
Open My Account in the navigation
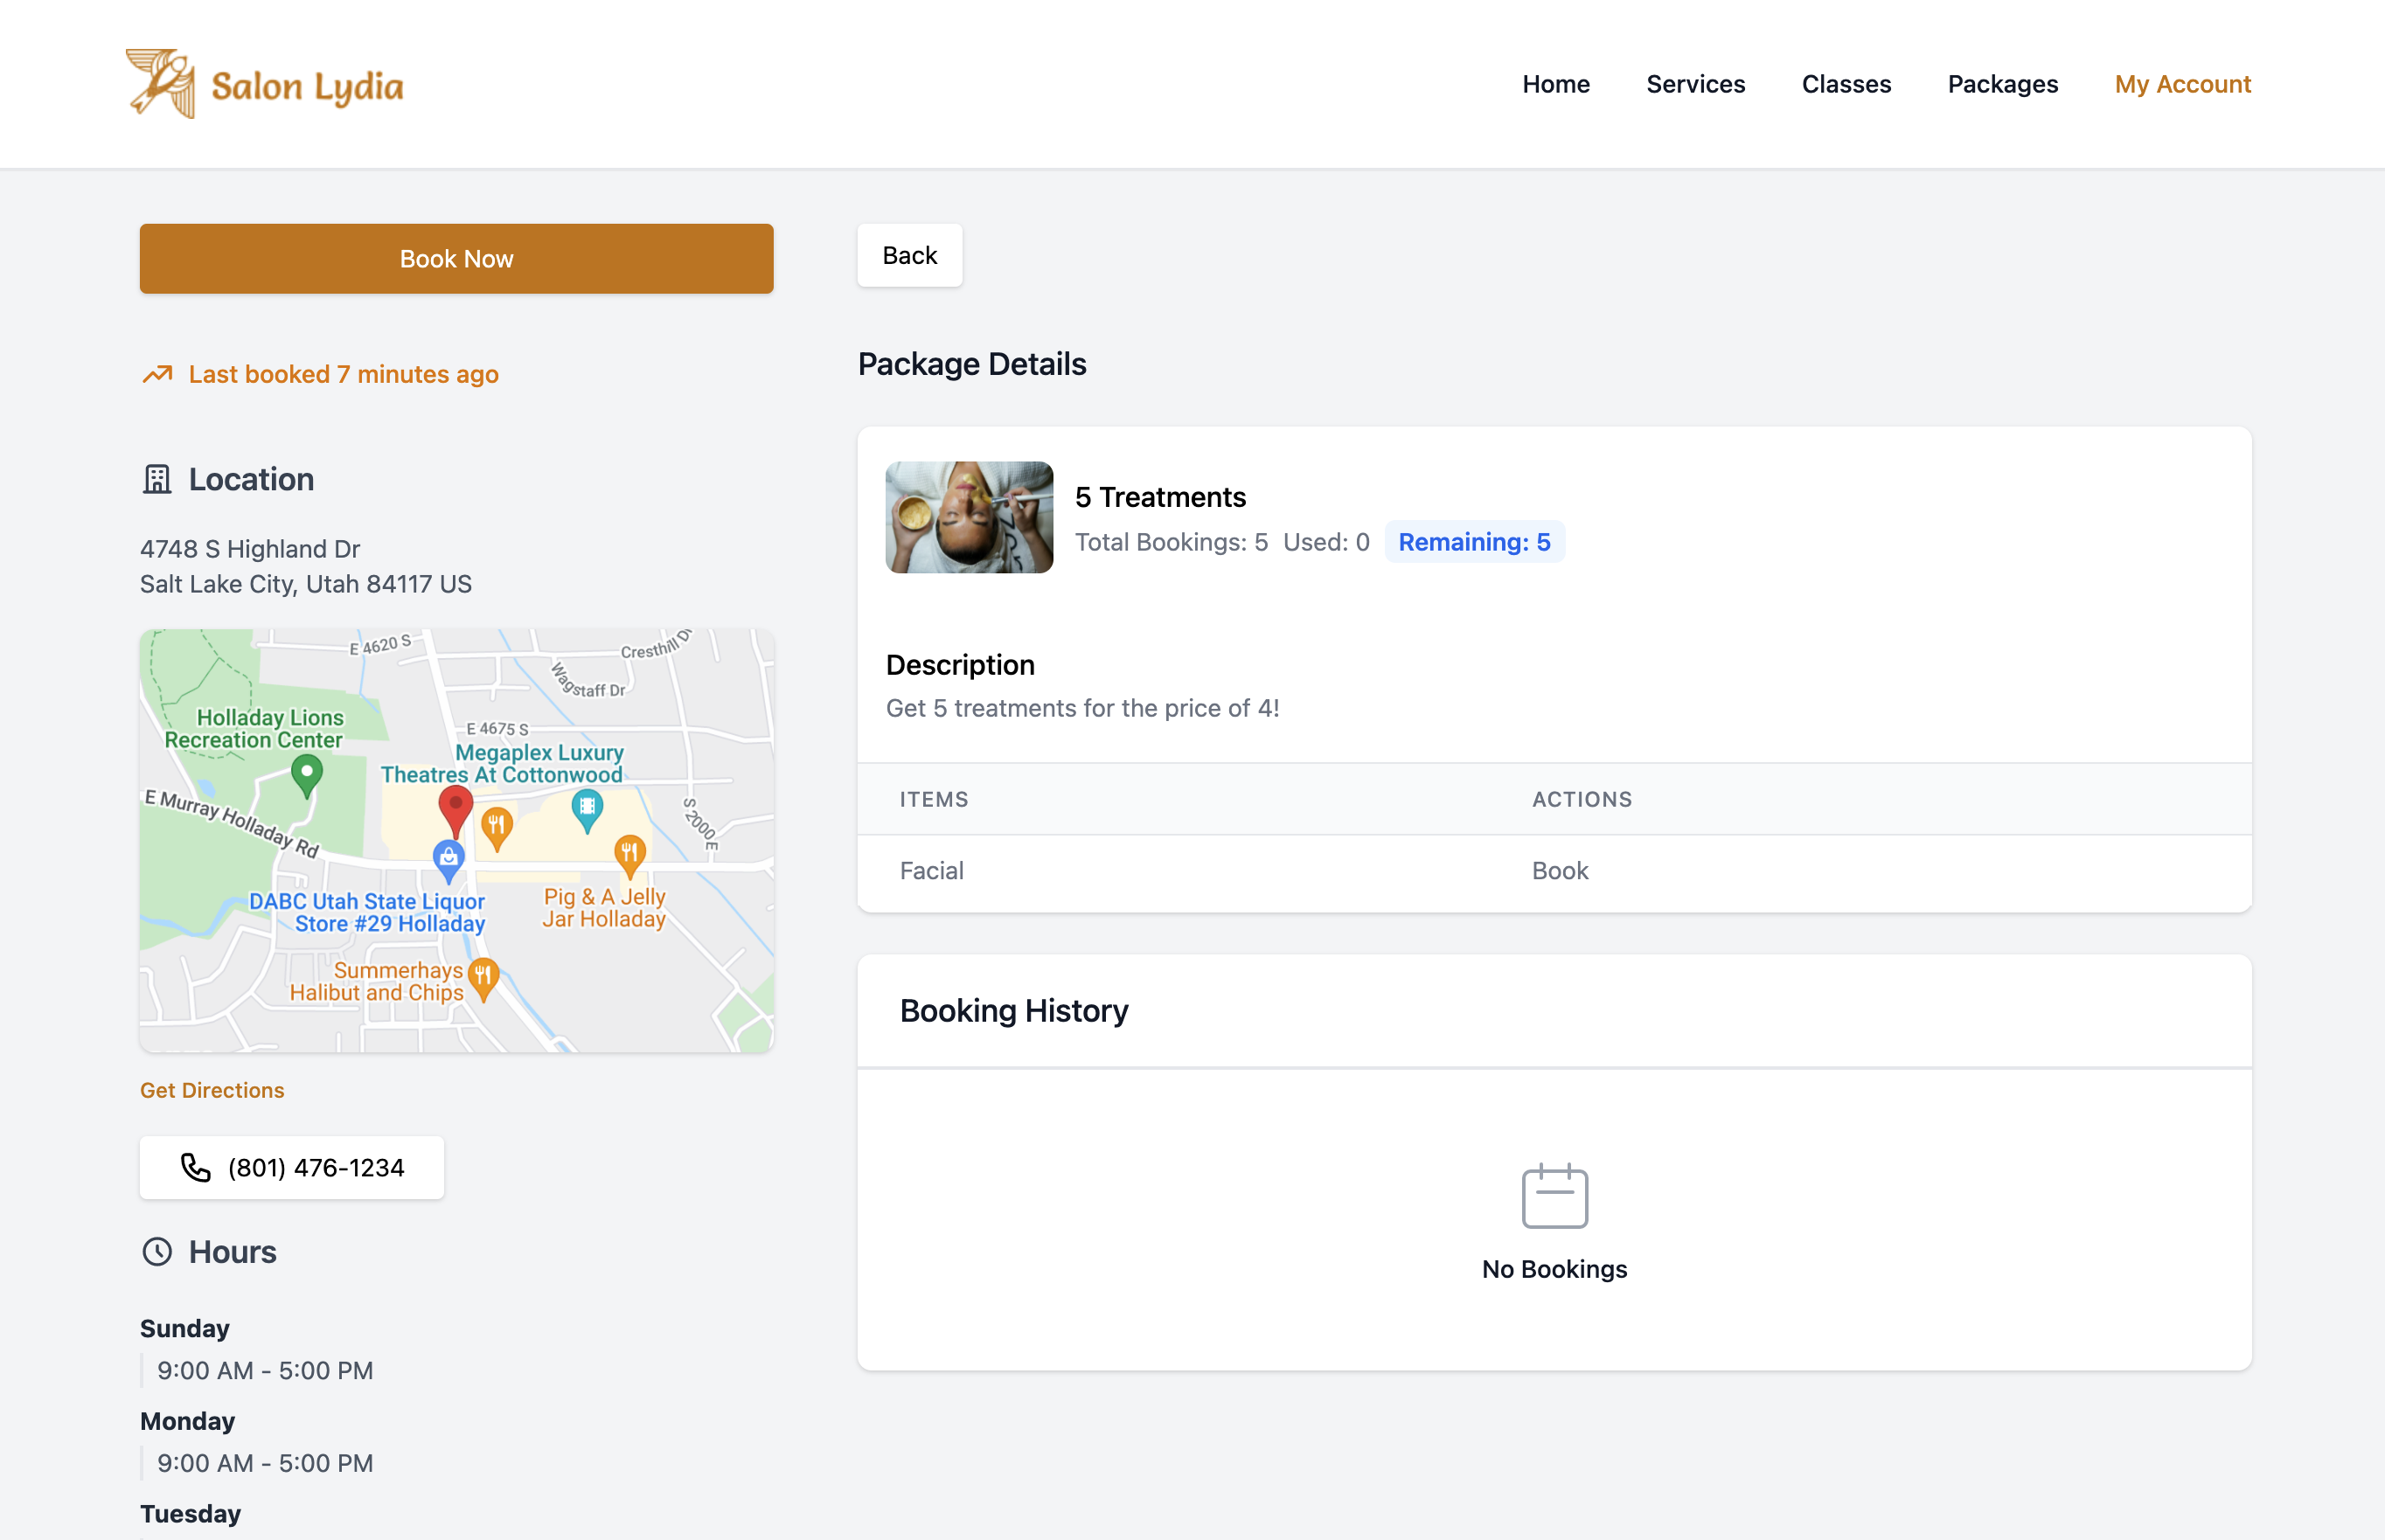(x=2182, y=84)
